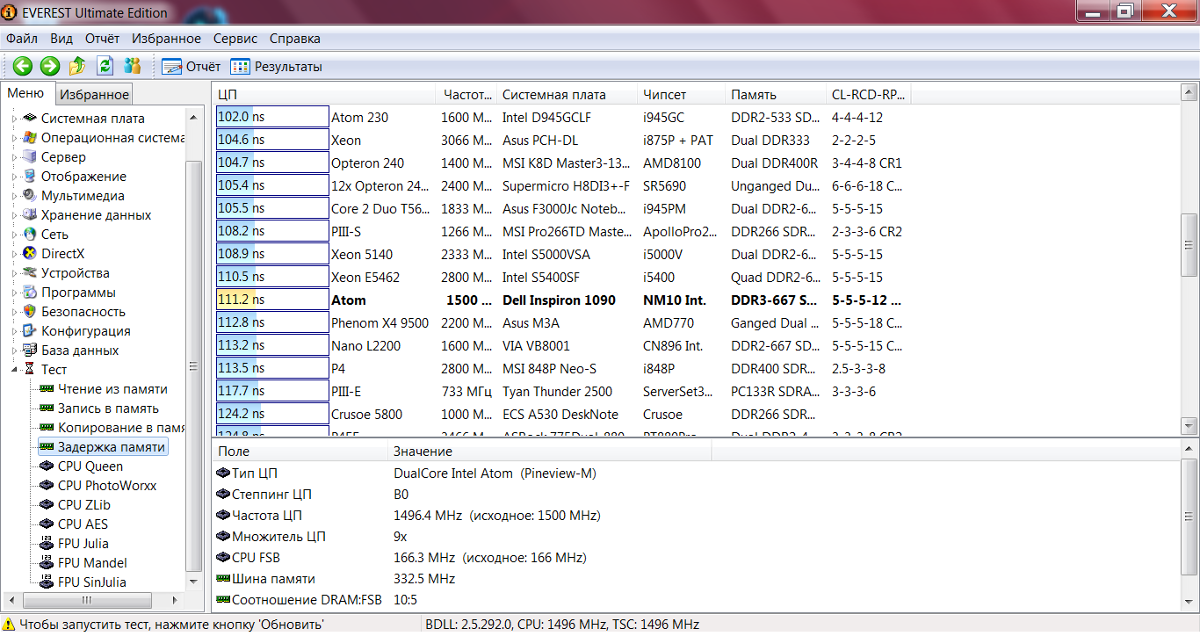Image resolution: width=1200 pixels, height=633 pixels.
Task: Select the Программы tree icon
Action: tap(30, 292)
